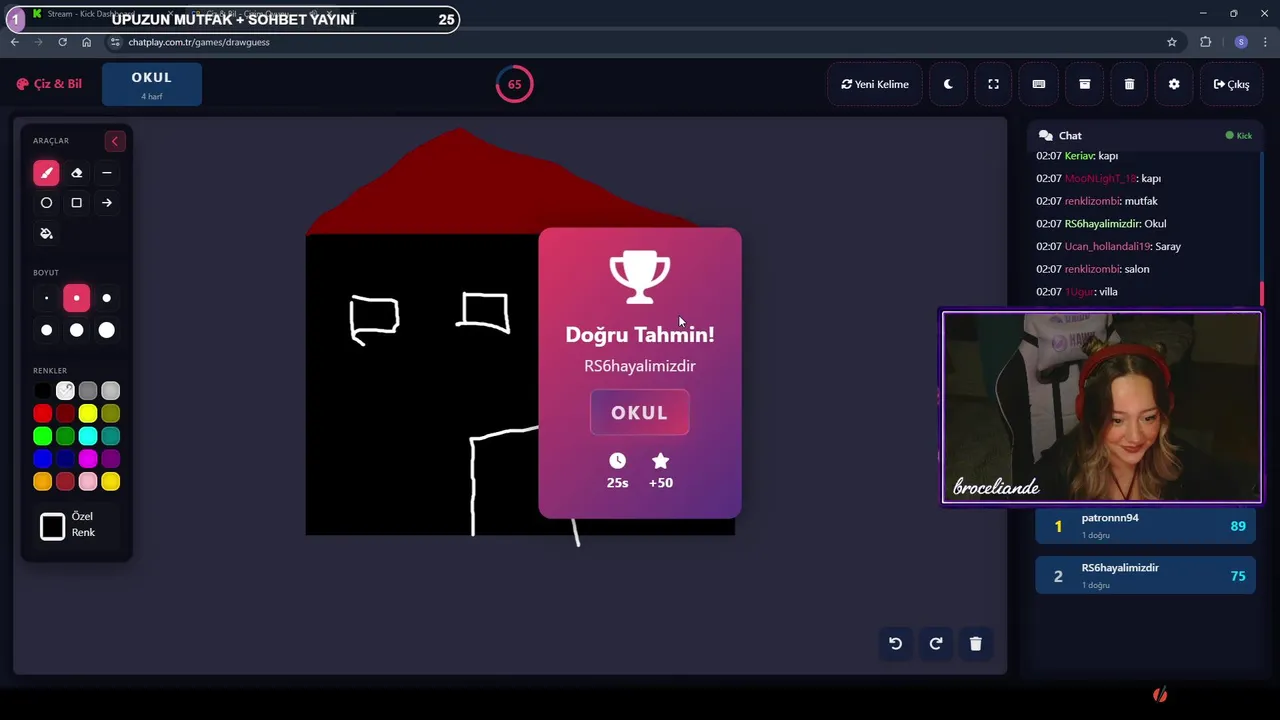Choose the purple color swatch

click(111, 459)
